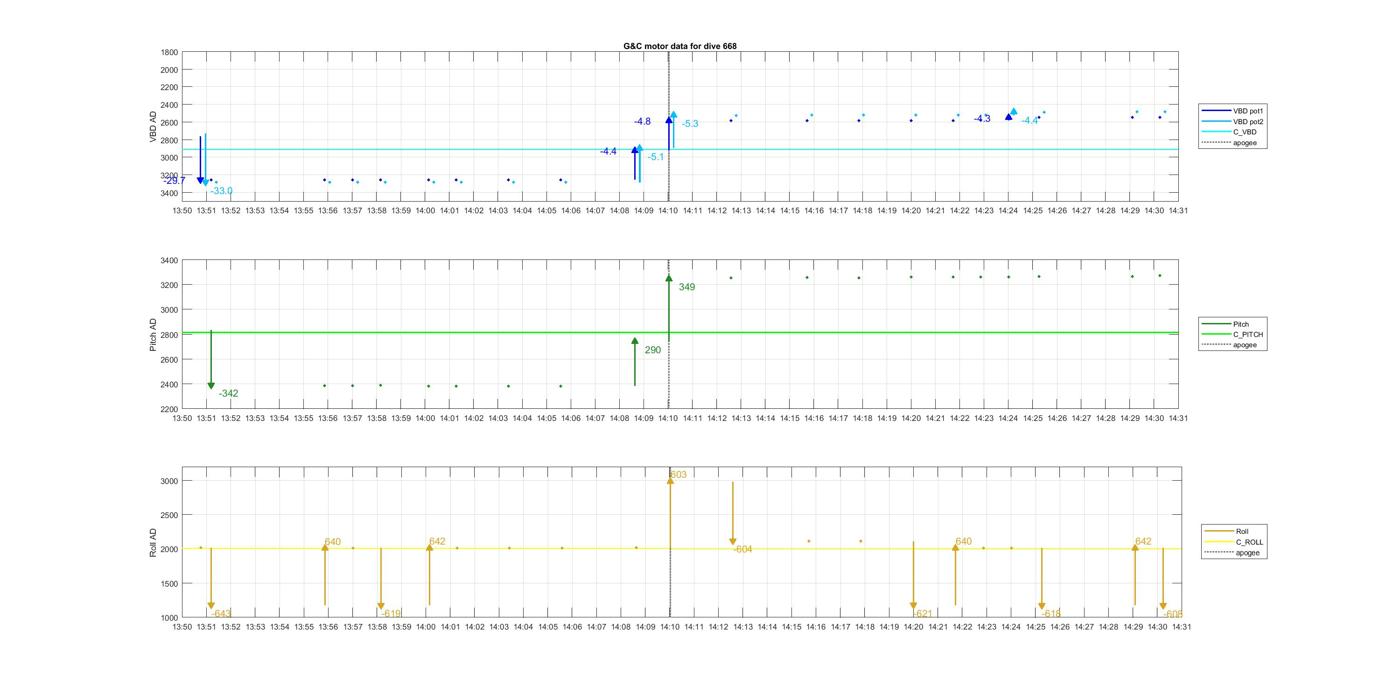Click the '290' annotation in Pitch plot
This screenshot has height=693, width=1400.
[x=652, y=351]
